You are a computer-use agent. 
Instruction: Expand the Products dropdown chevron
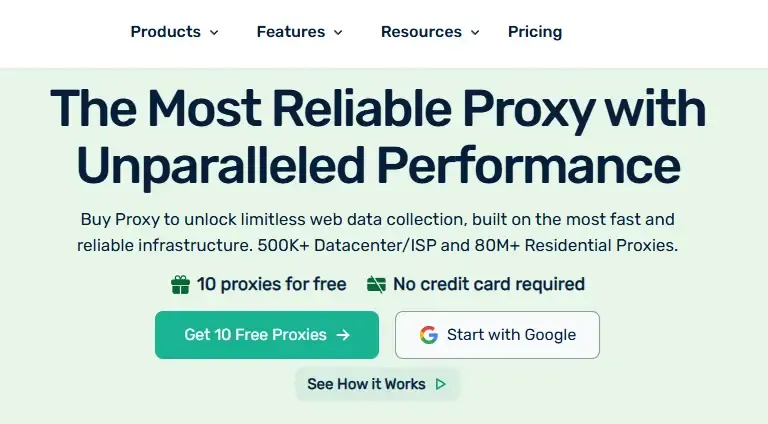tap(214, 33)
